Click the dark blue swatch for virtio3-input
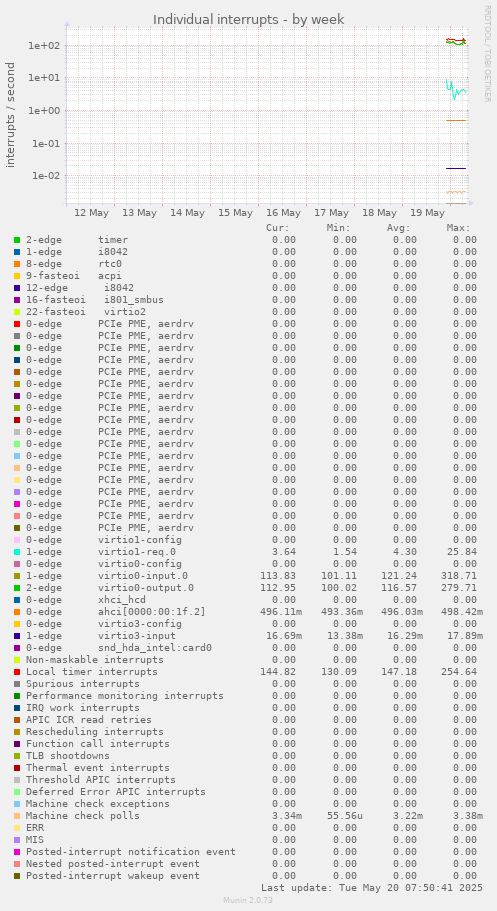Screen dimensions: 497x911 (17, 636)
